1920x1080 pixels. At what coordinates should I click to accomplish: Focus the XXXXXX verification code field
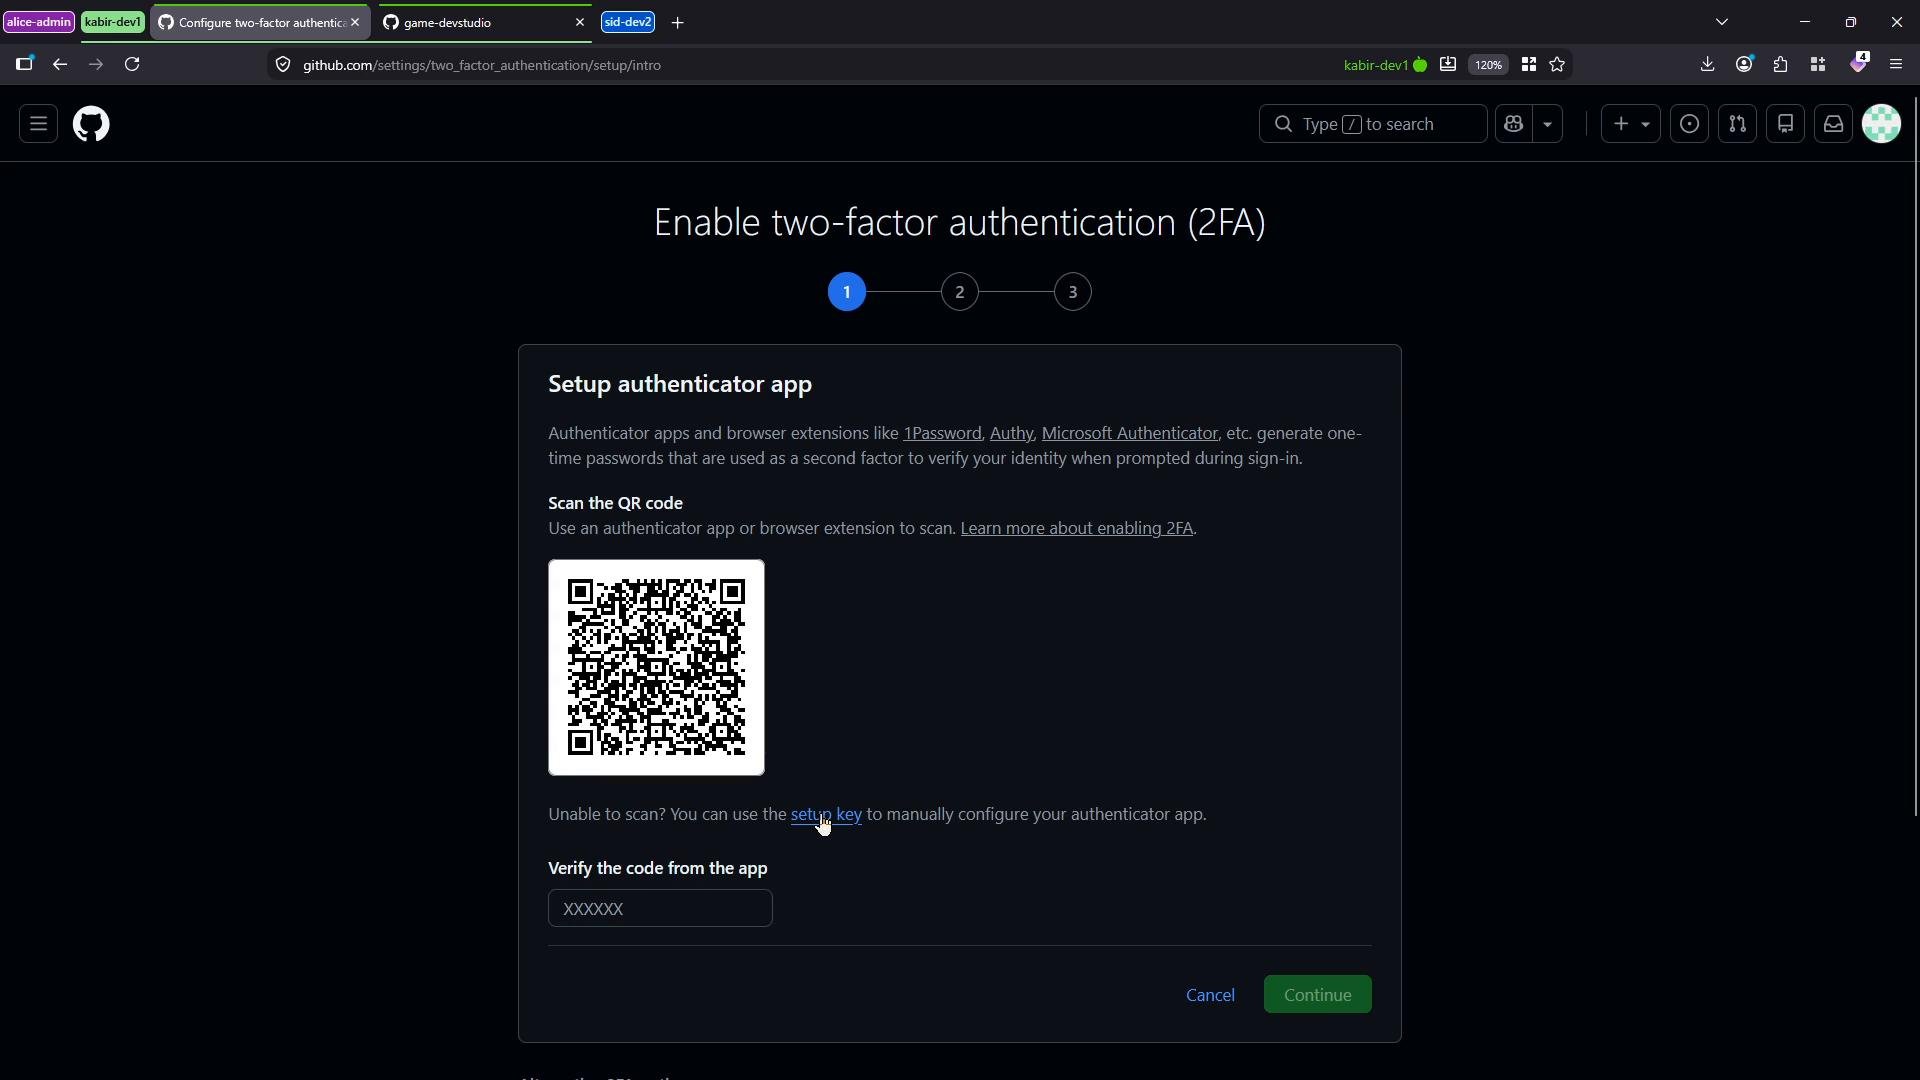(x=660, y=908)
